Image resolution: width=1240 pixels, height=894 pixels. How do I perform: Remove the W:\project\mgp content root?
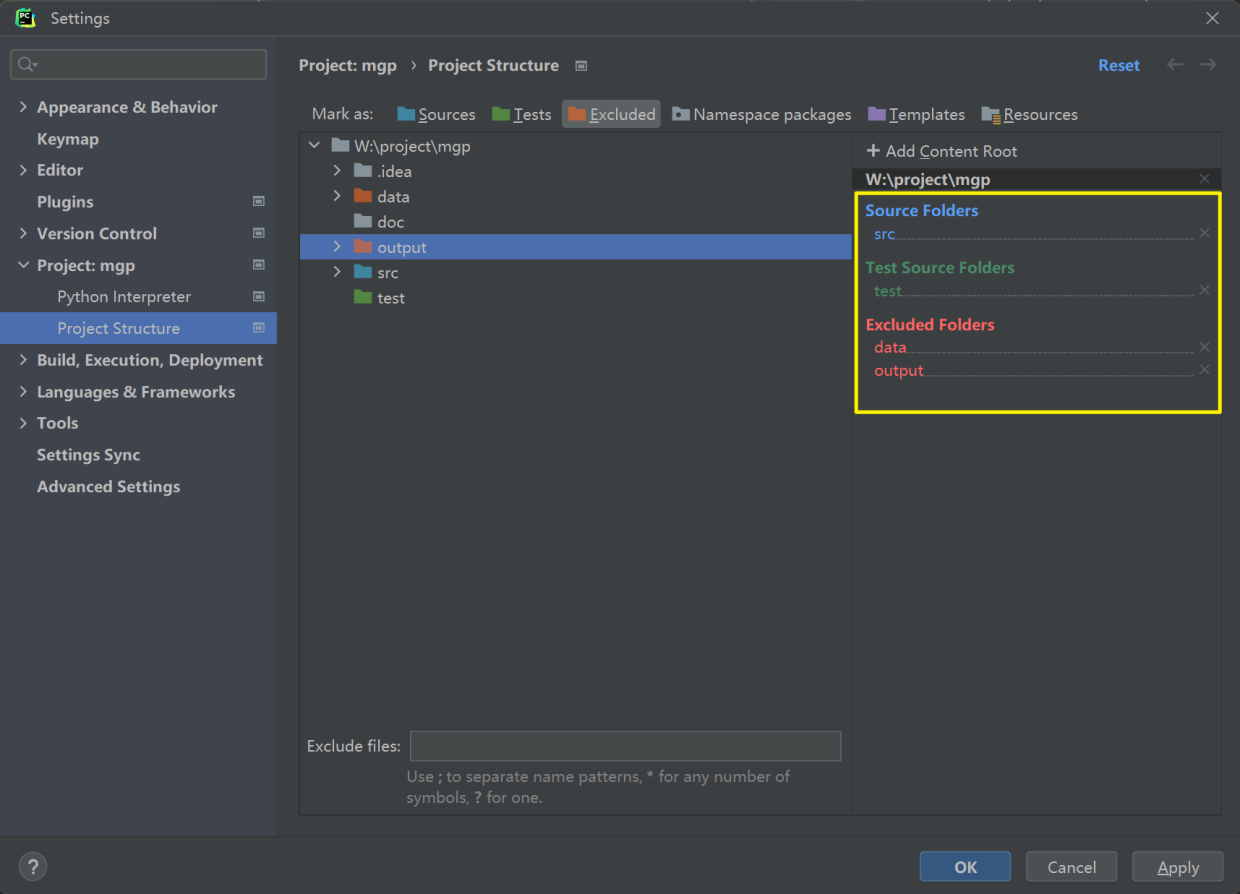(1204, 178)
